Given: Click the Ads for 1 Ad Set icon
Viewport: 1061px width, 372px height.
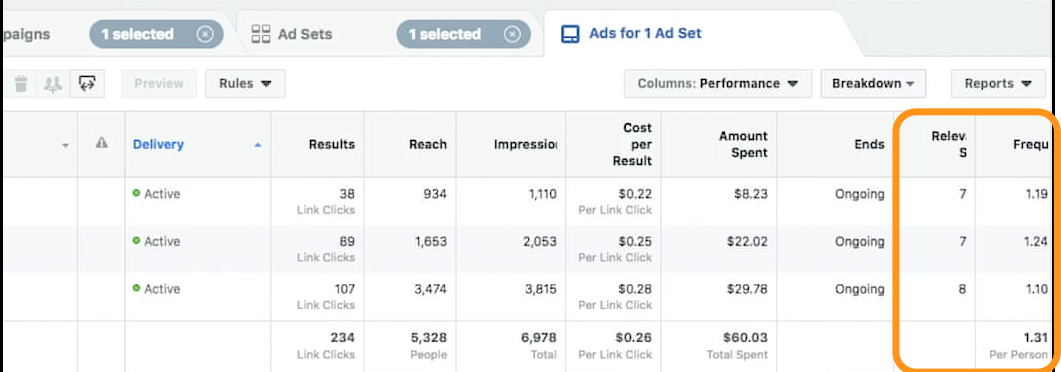Looking at the screenshot, I should click(x=570, y=34).
